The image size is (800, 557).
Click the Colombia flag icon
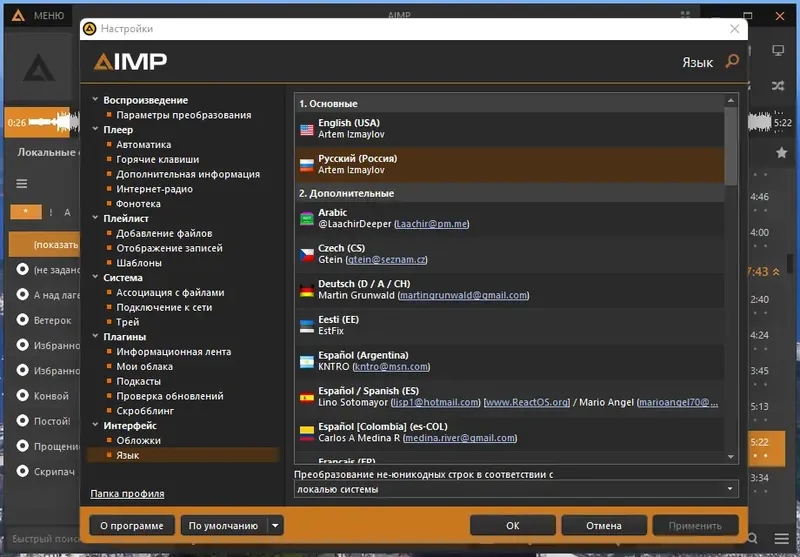[307, 433]
